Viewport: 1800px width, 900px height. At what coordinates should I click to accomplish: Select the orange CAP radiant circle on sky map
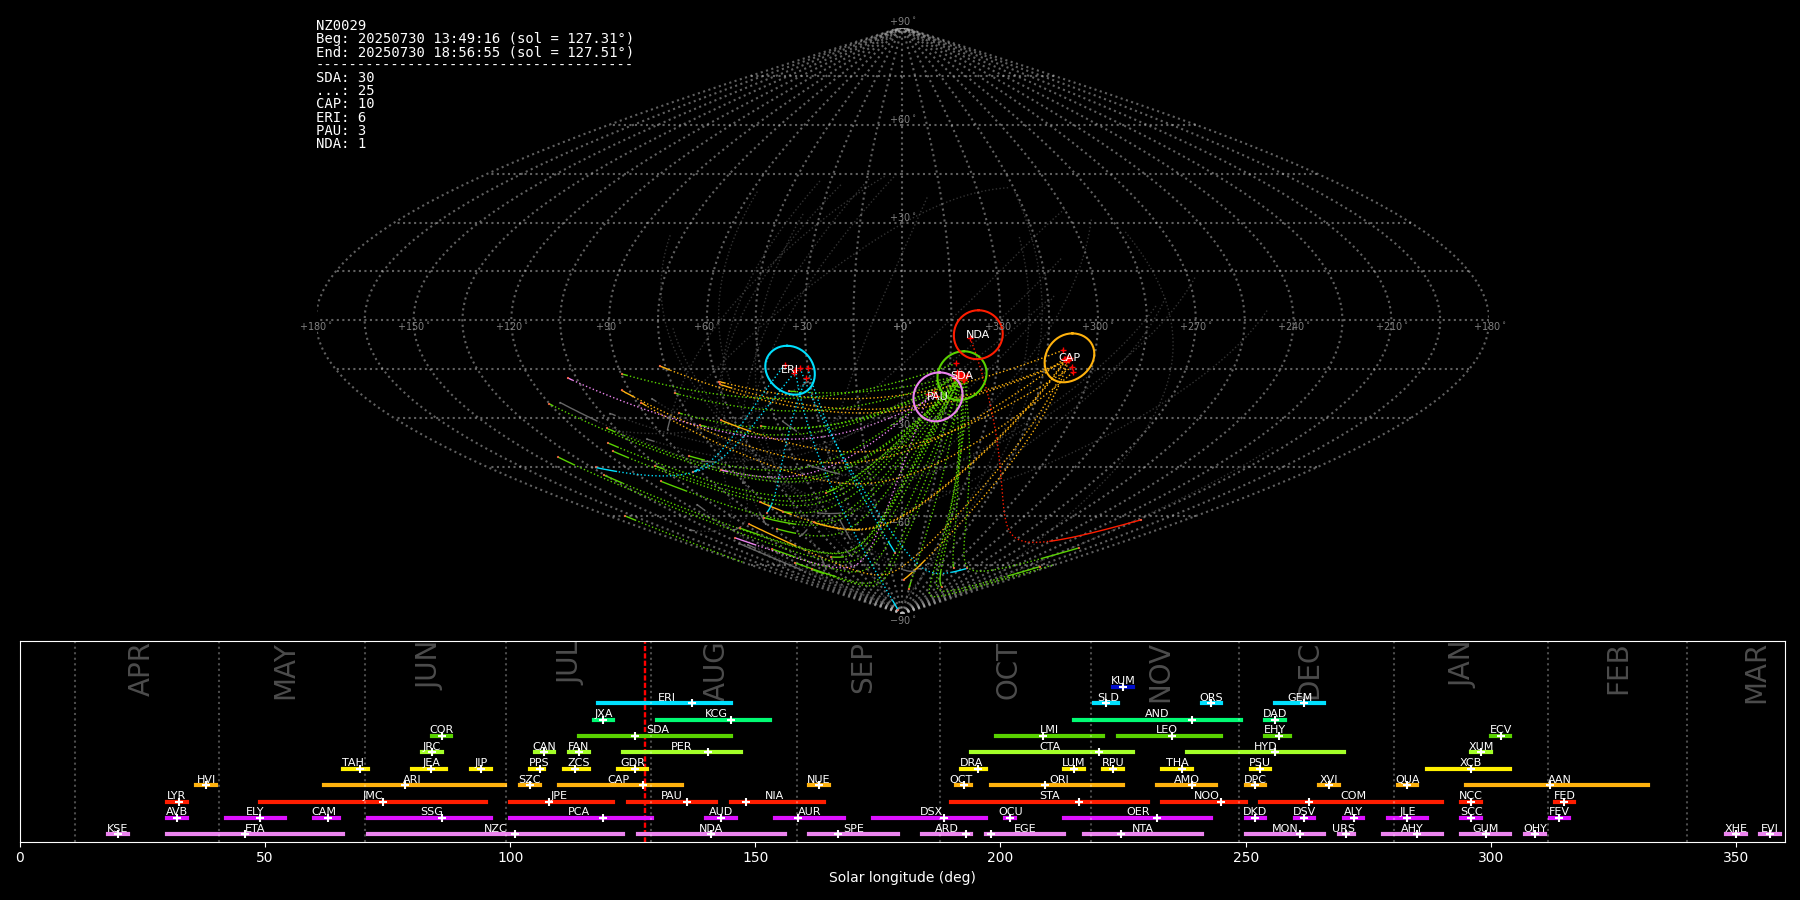tap(1069, 358)
